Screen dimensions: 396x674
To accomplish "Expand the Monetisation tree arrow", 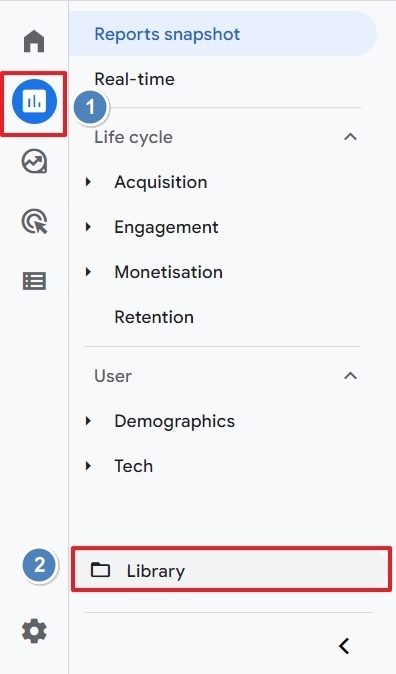I will coord(89,272).
